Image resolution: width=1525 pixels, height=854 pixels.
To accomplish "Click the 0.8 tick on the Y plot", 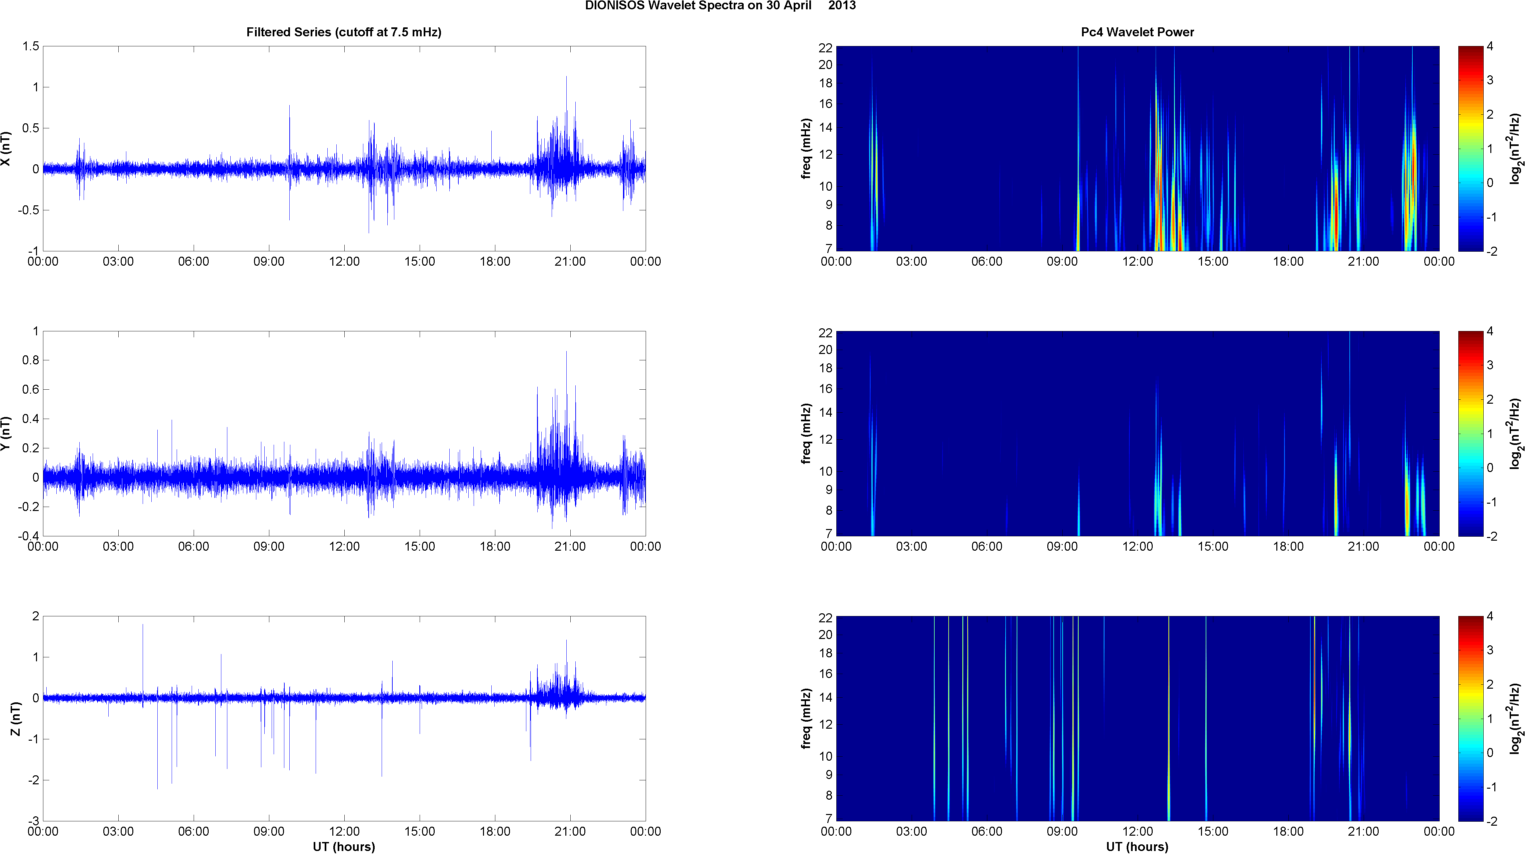I will 30,360.
